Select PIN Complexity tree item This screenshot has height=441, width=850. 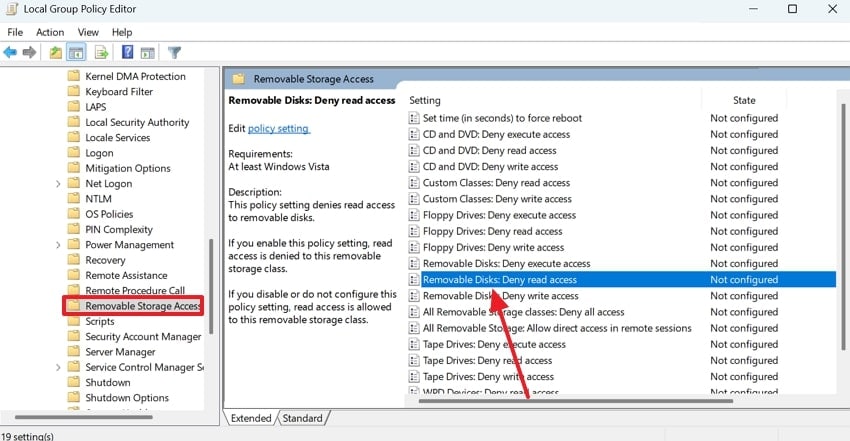pyautogui.click(x=119, y=229)
